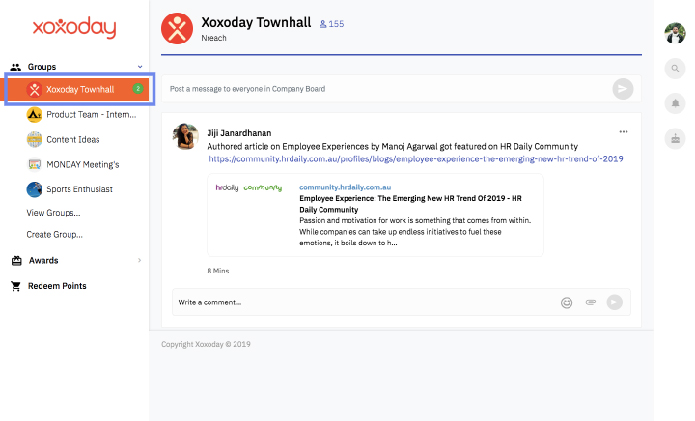Click the Xoxoday Townhall header logo
695x421 pixels.
[x=177, y=29]
